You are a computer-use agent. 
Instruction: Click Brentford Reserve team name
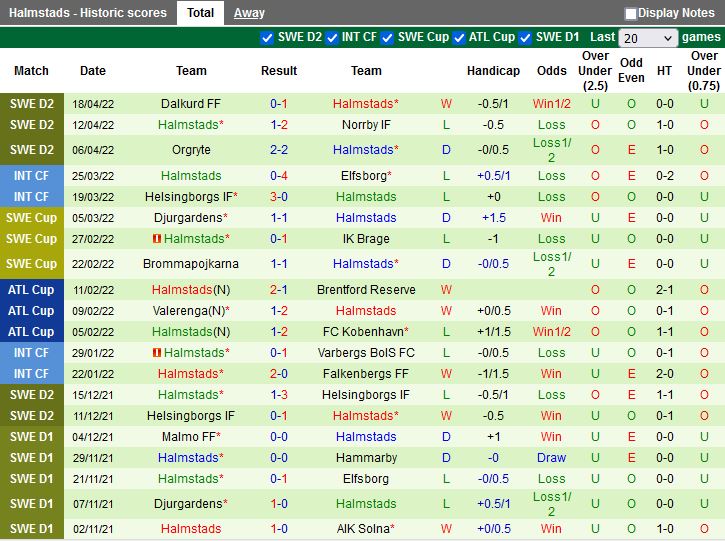click(x=366, y=289)
